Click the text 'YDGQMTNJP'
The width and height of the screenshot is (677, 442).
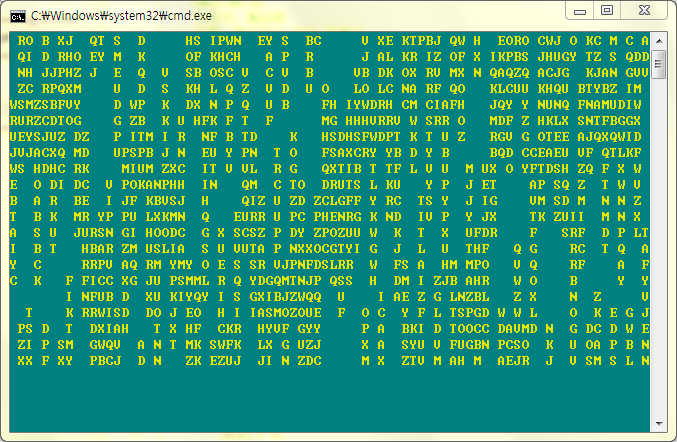pos(285,281)
